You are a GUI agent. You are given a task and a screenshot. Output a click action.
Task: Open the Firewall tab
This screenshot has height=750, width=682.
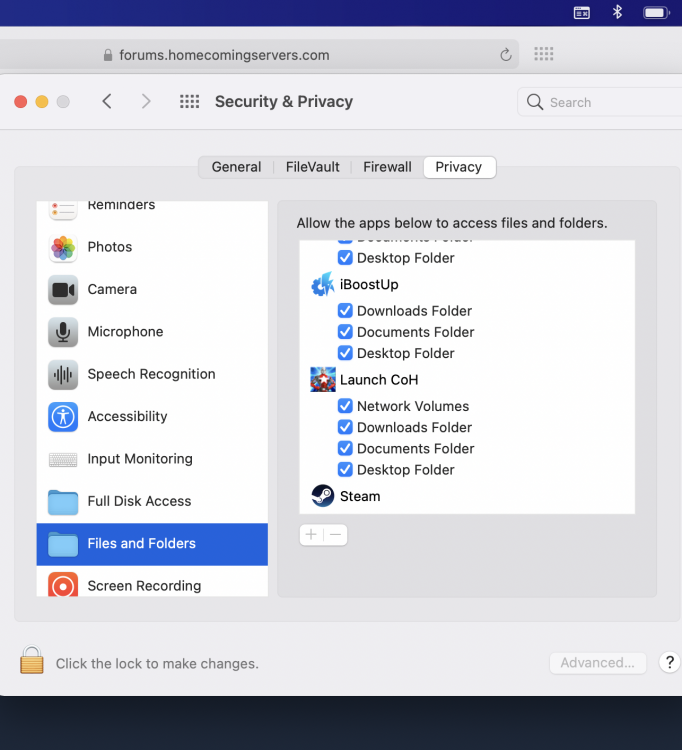(387, 167)
